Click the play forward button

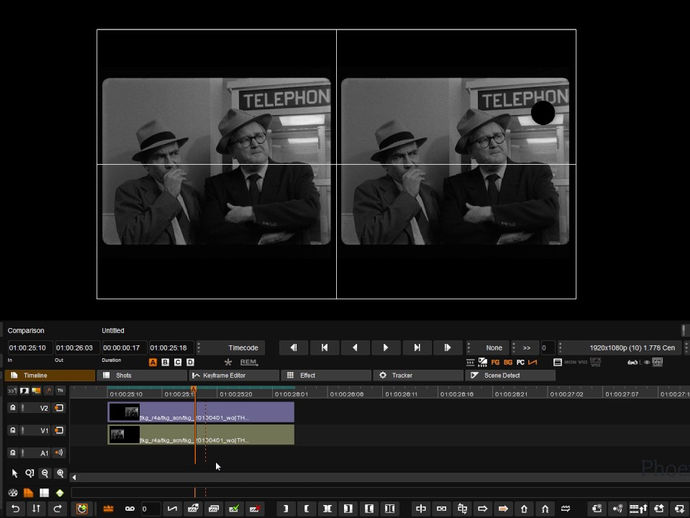click(386, 348)
